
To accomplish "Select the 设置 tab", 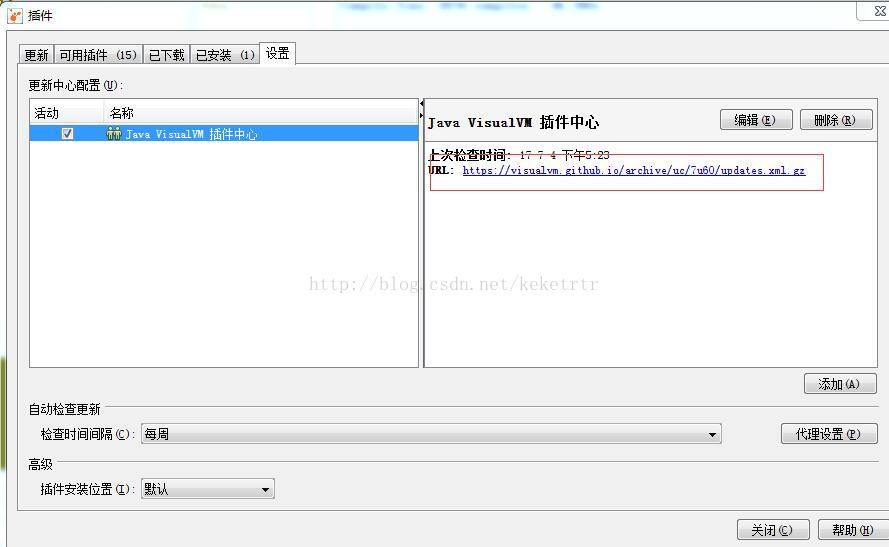I will coord(277,53).
